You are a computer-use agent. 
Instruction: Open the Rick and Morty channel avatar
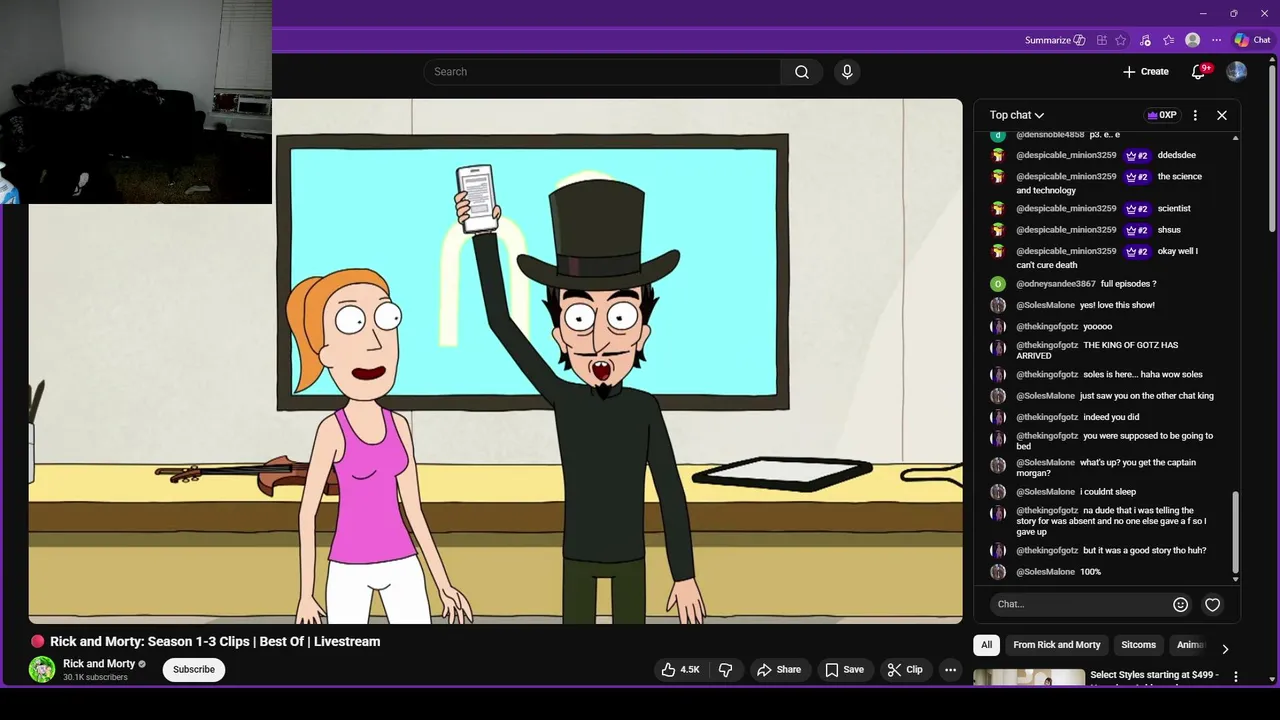tap(42, 670)
